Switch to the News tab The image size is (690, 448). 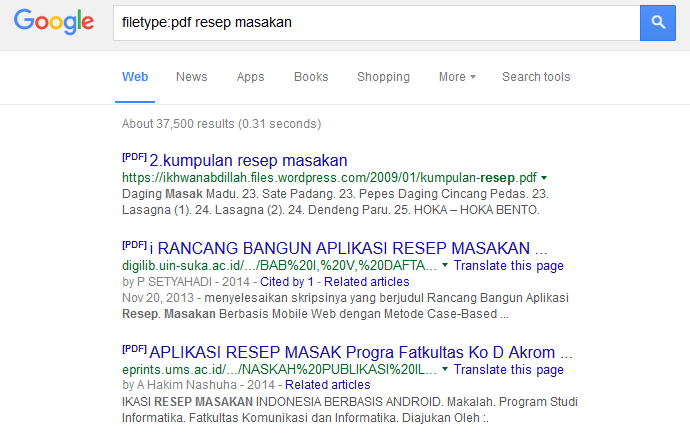tap(191, 77)
